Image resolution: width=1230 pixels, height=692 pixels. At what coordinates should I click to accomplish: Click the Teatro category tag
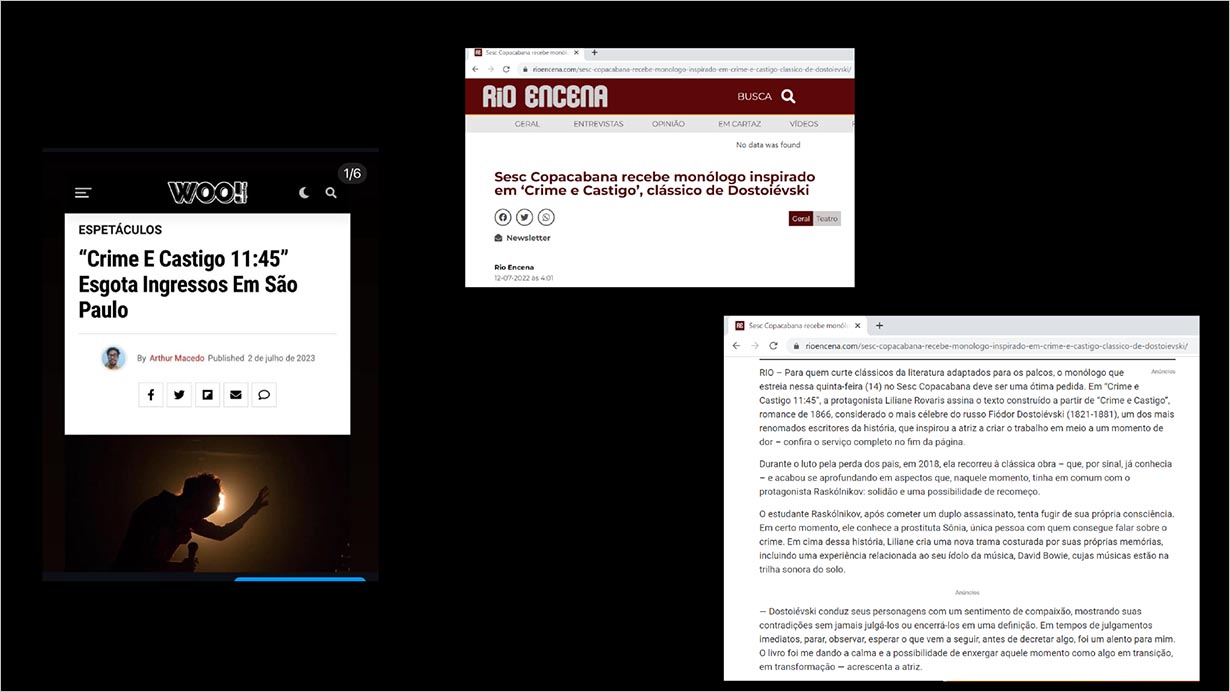coord(827,219)
